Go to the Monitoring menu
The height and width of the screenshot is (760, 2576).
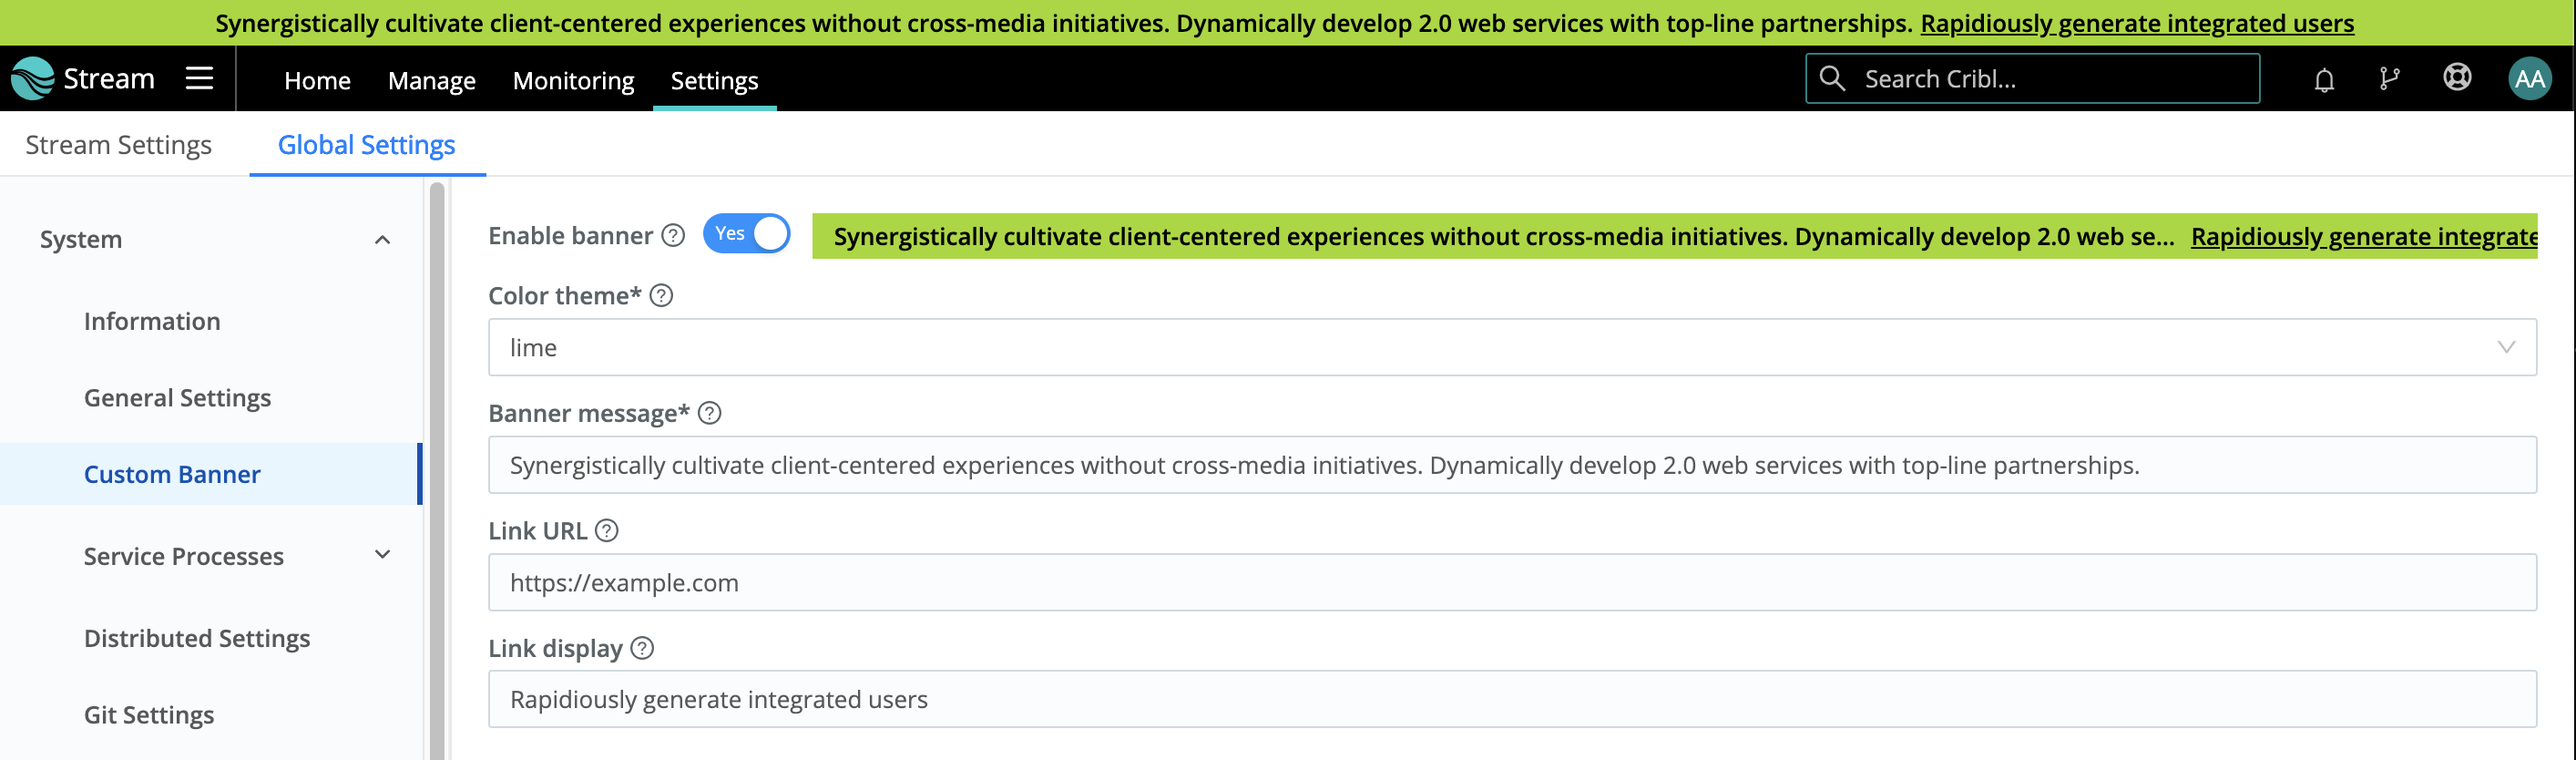tap(573, 80)
